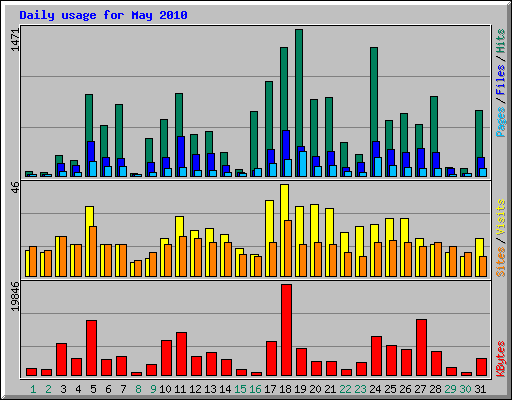Click day 31 on the date axis
Image resolution: width=512 pixels, height=400 pixels.
[480, 389]
